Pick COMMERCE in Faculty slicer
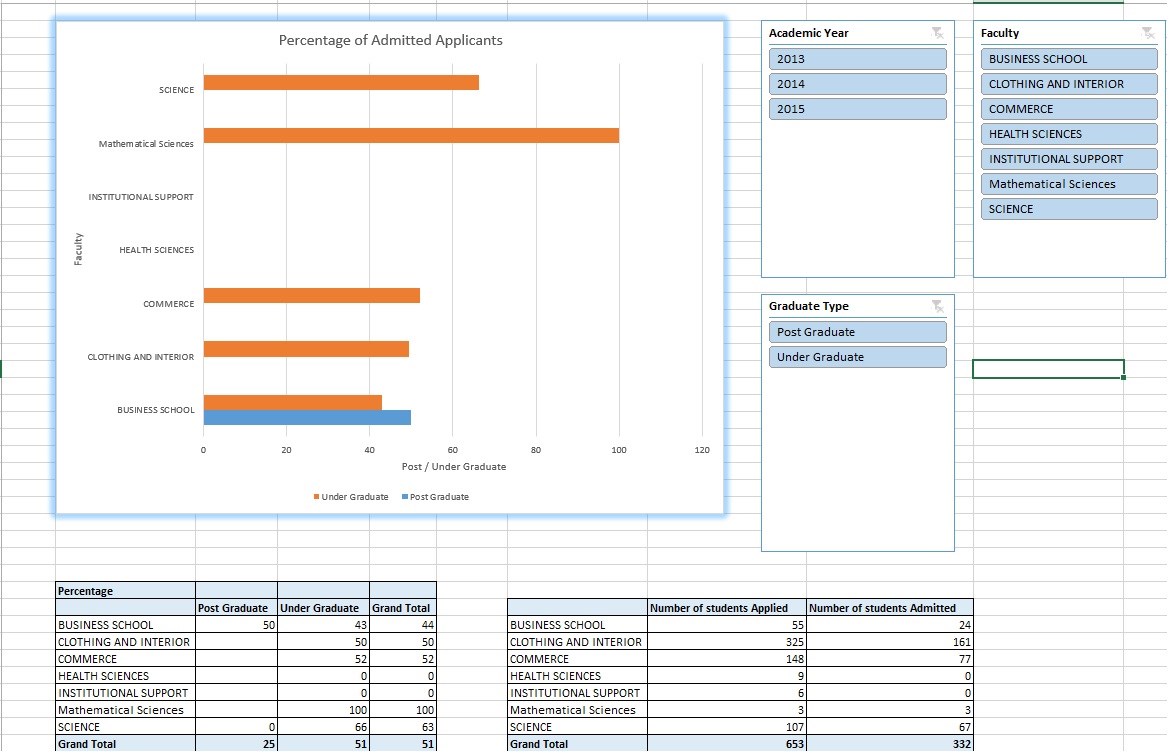Viewport: 1170px width, 754px height. (1068, 109)
